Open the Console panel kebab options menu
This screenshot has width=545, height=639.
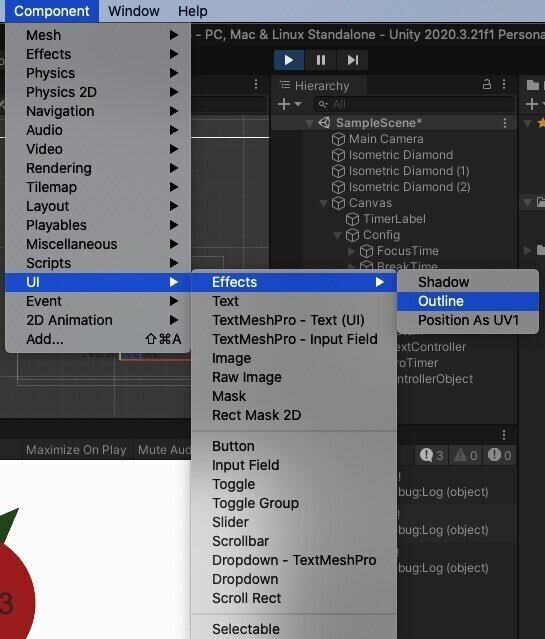[x=504, y=435]
